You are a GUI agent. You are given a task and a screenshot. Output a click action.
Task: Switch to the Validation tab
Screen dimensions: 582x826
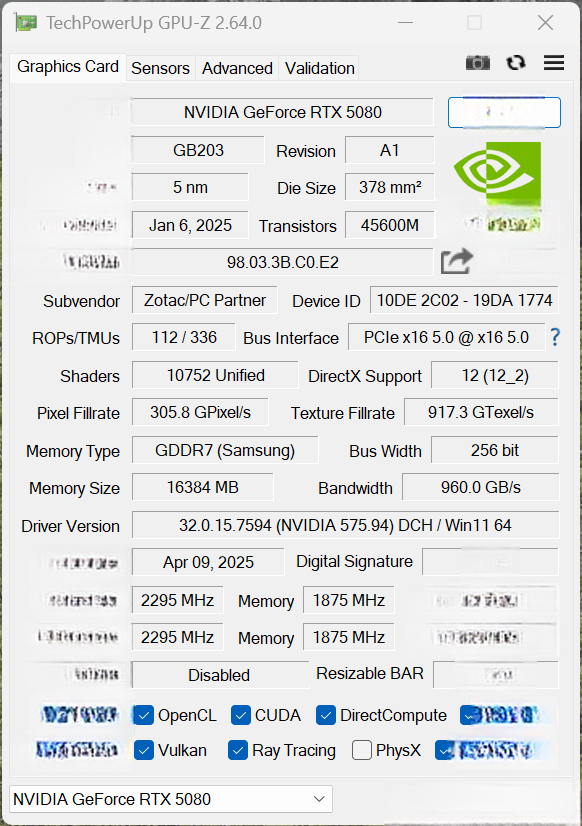coord(319,68)
